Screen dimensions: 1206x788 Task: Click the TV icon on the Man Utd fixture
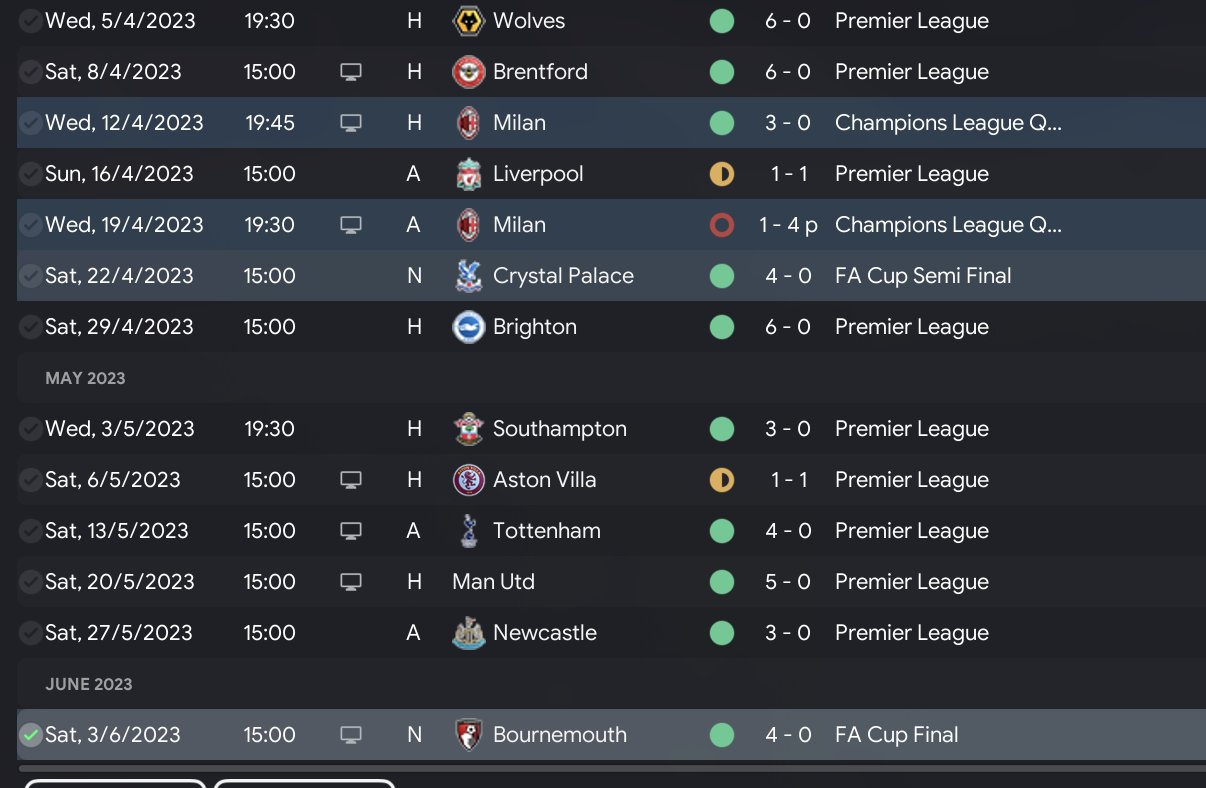click(350, 582)
